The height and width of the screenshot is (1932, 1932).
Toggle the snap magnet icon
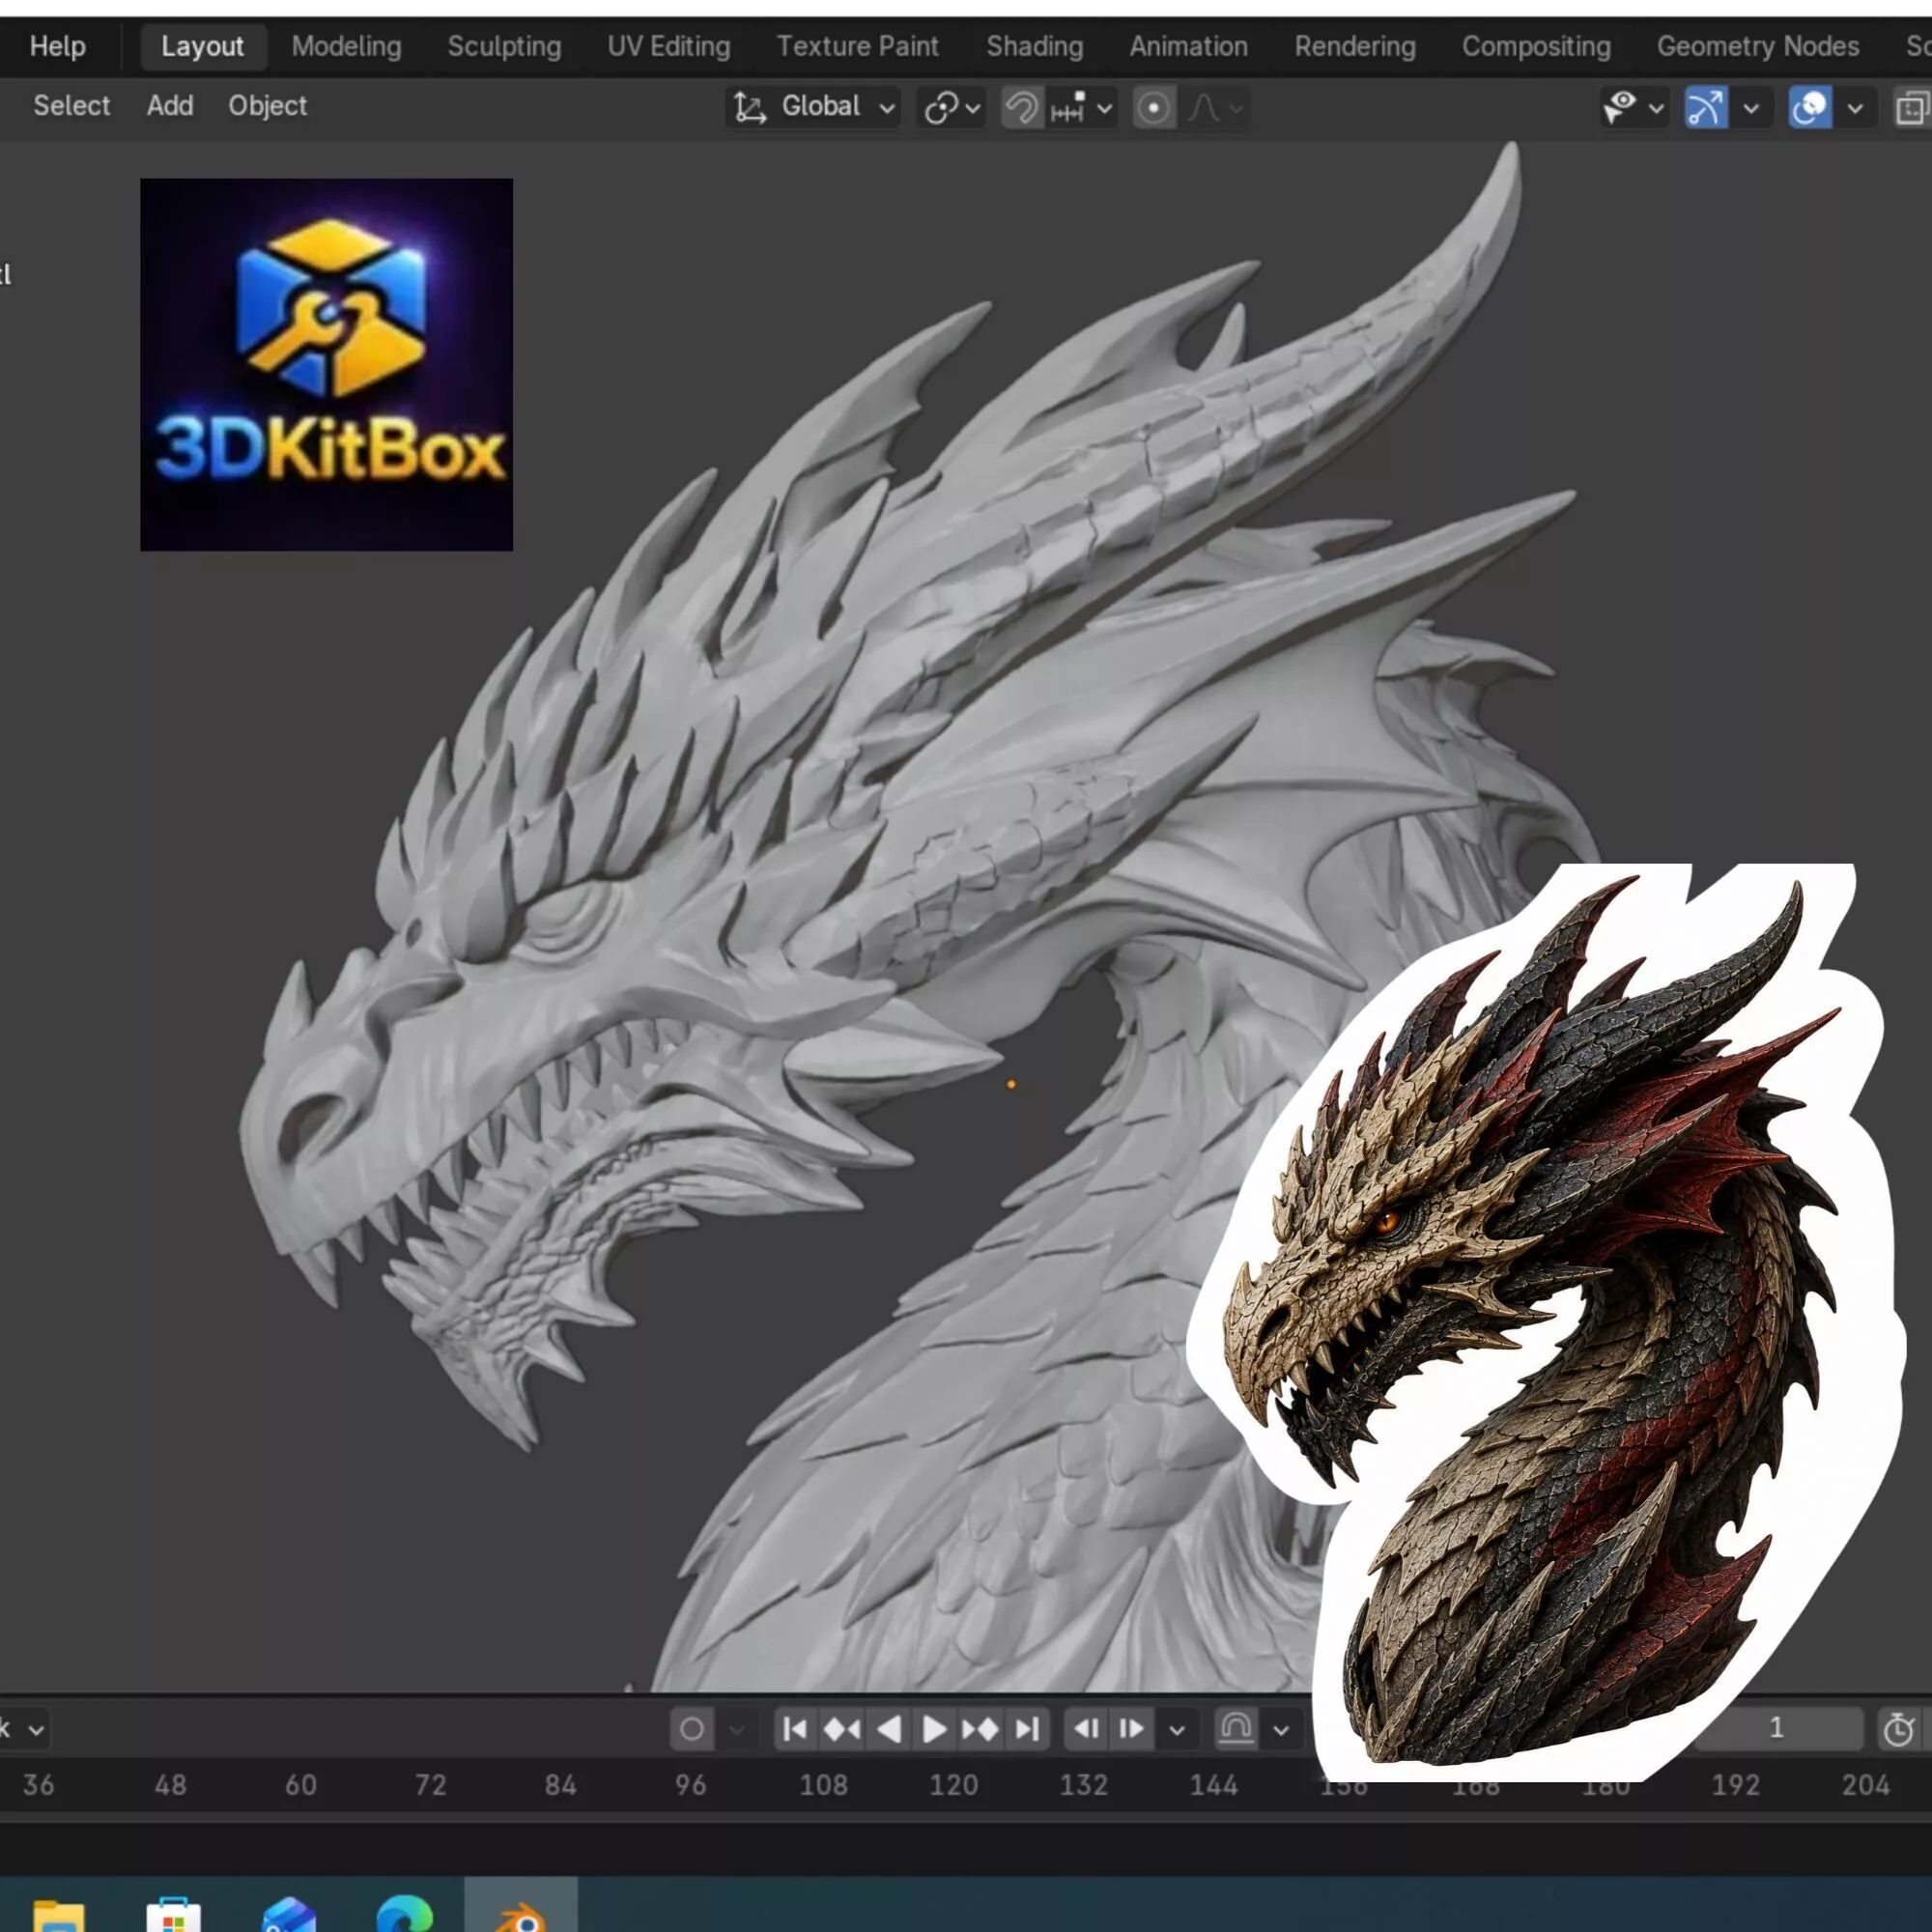point(1021,107)
